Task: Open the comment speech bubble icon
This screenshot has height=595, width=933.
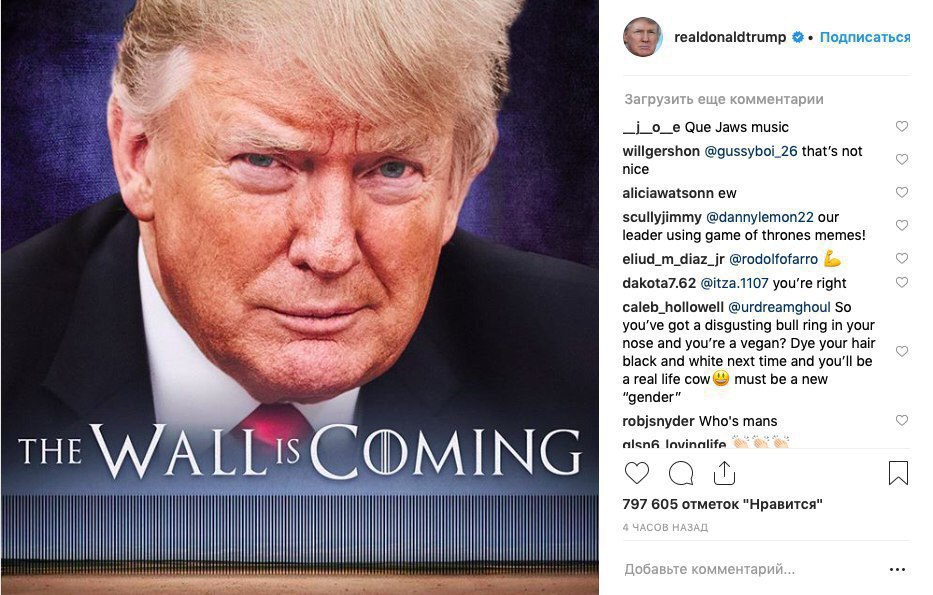Action: point(681,474)
